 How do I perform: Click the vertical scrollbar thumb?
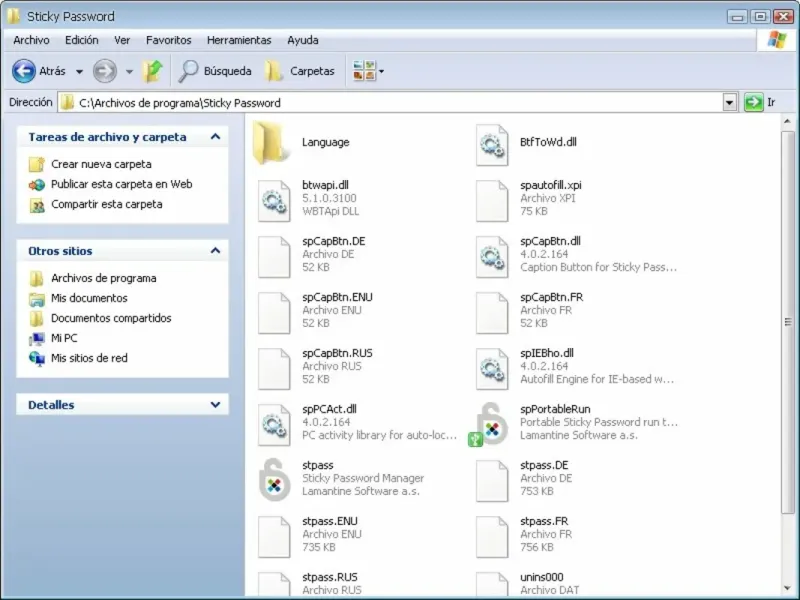787,322
